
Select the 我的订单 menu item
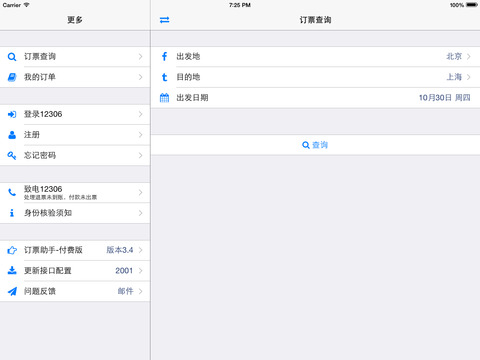(x=75, y=77)
